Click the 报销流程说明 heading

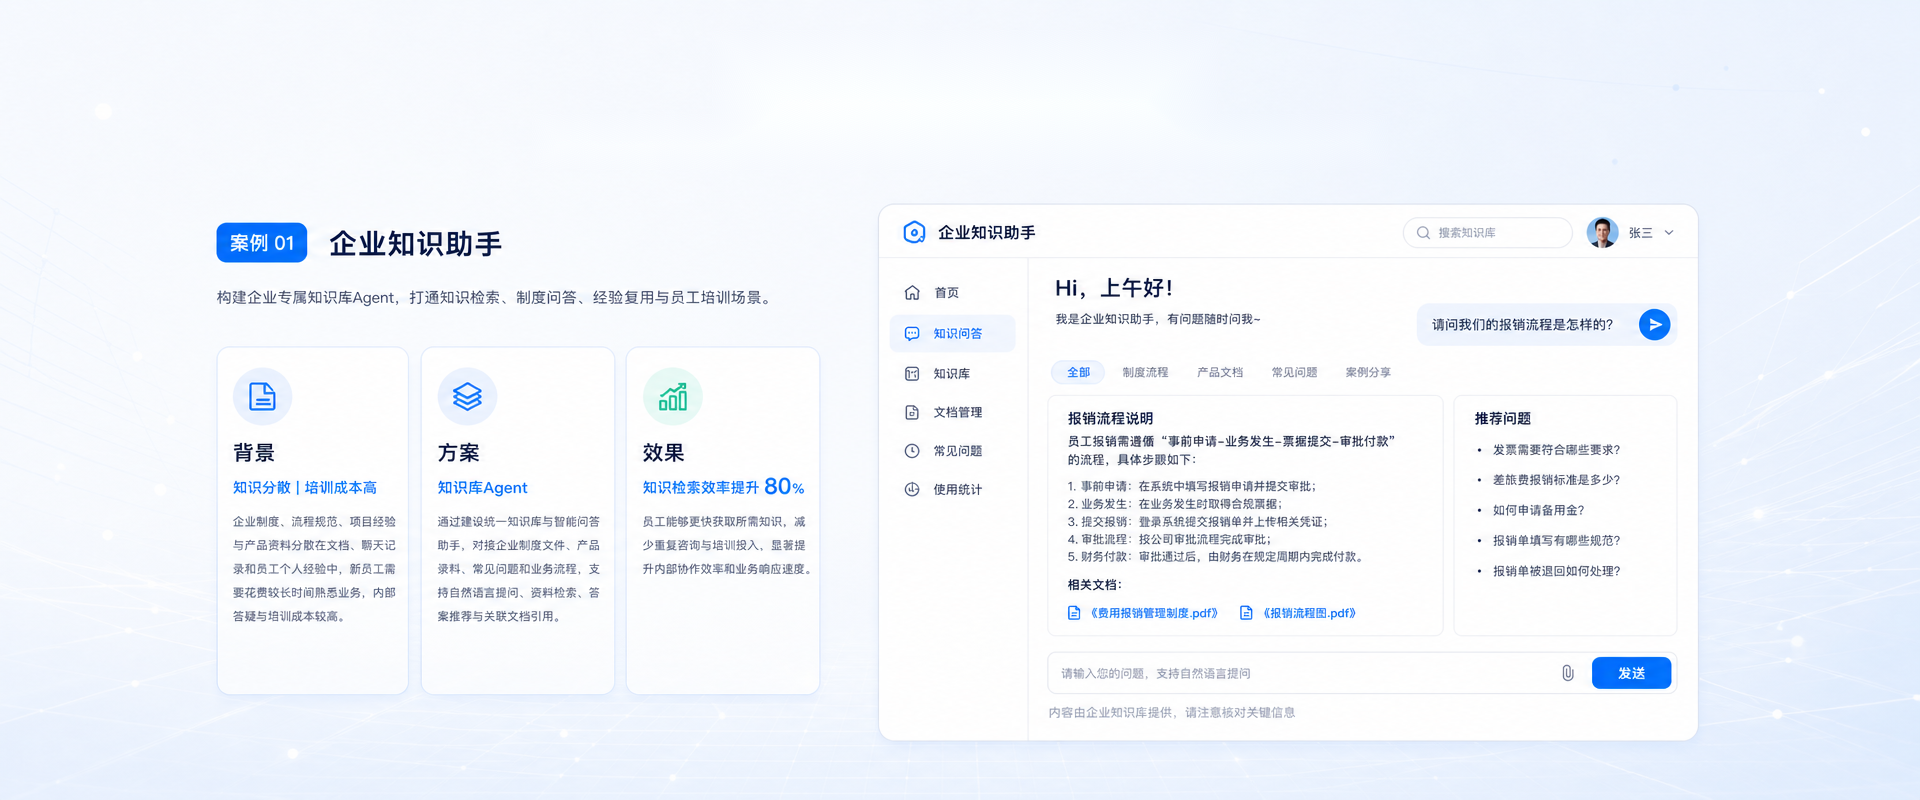pos(1110,419)
